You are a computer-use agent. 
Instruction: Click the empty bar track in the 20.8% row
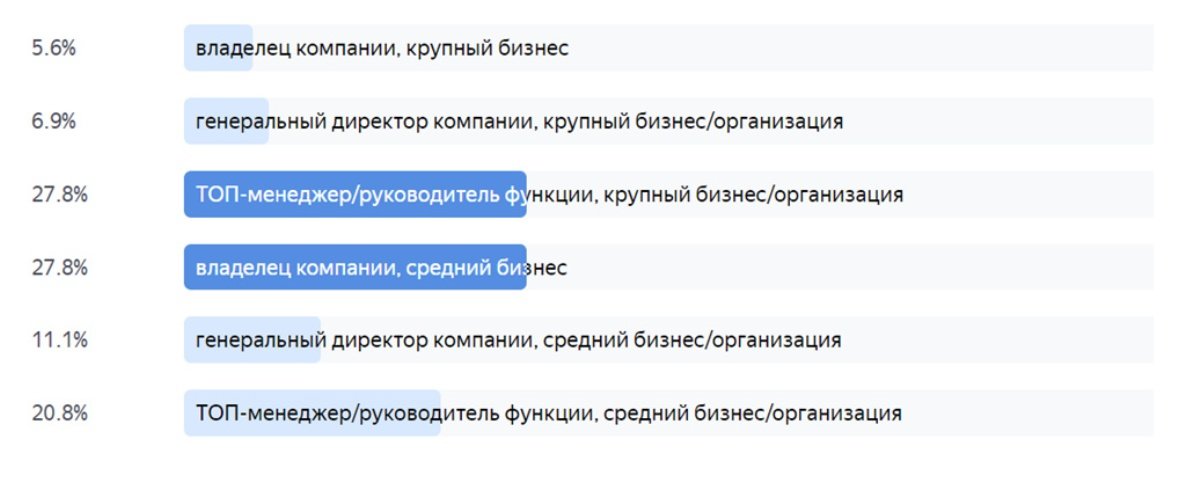tap(1030, 413)
